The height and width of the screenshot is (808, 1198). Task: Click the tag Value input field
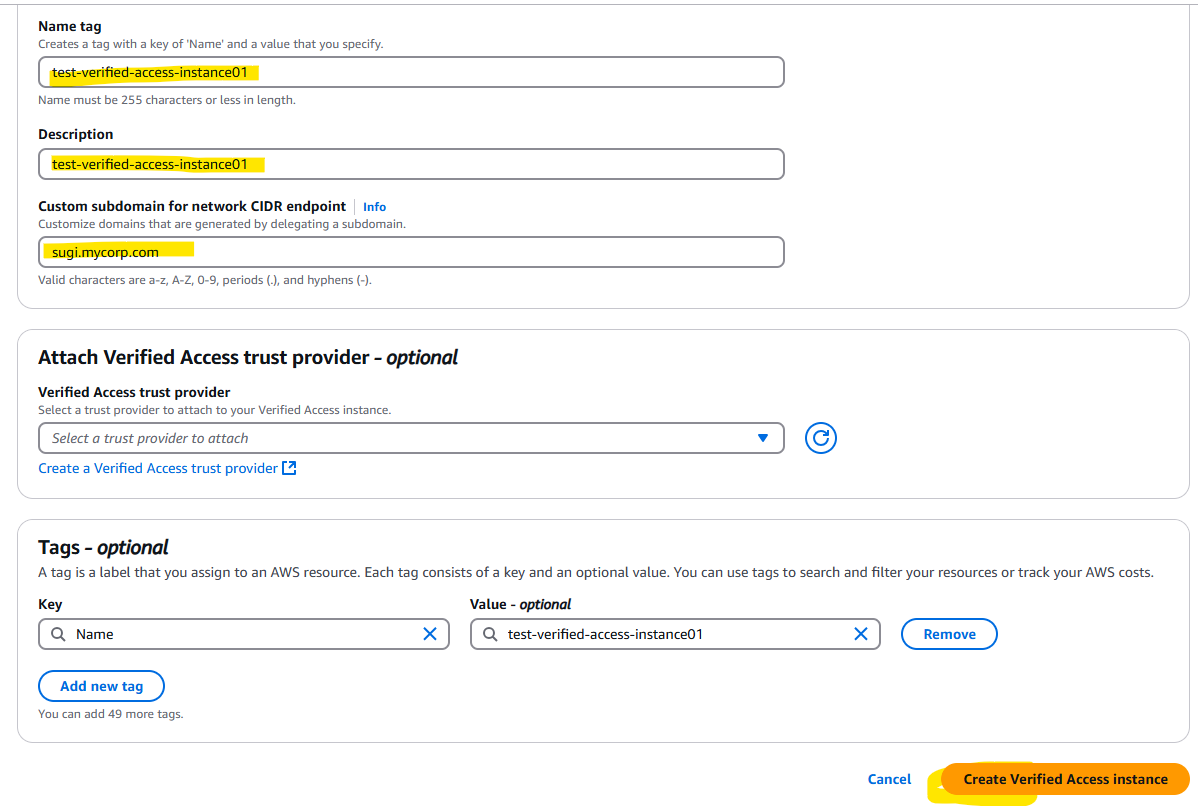675,634
